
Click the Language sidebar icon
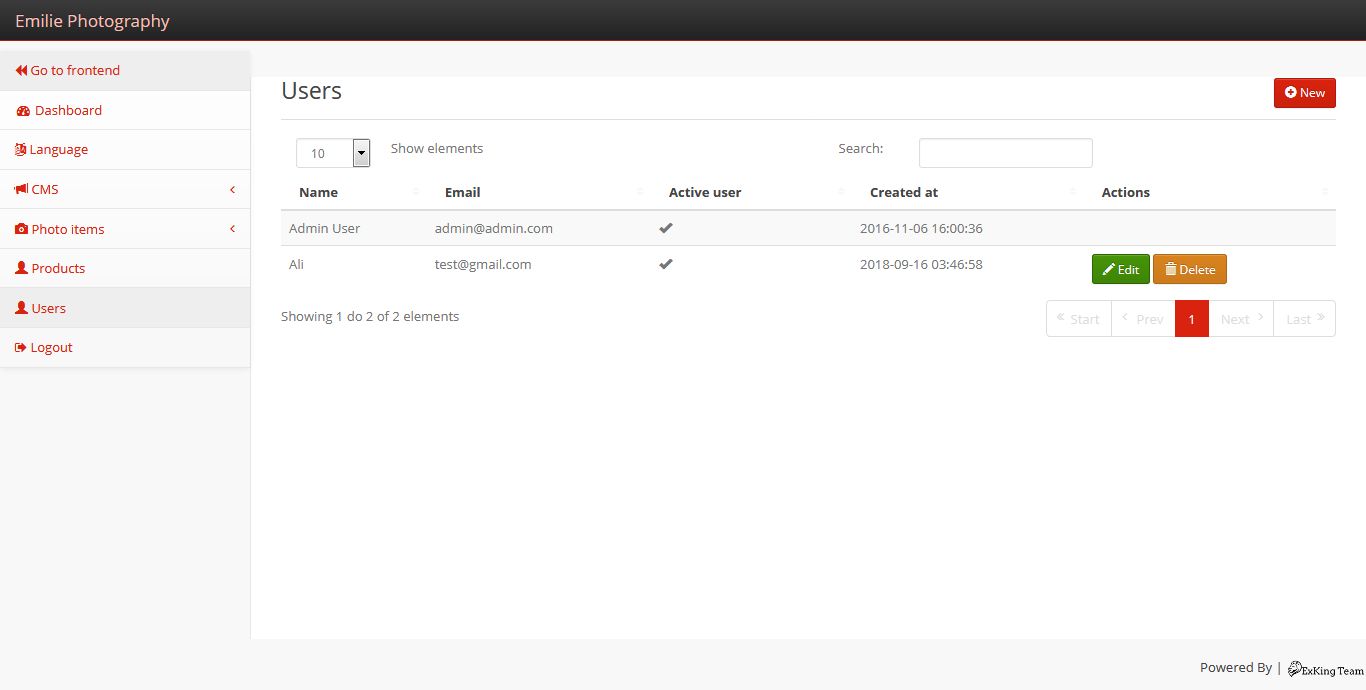(x=21, y=150)
